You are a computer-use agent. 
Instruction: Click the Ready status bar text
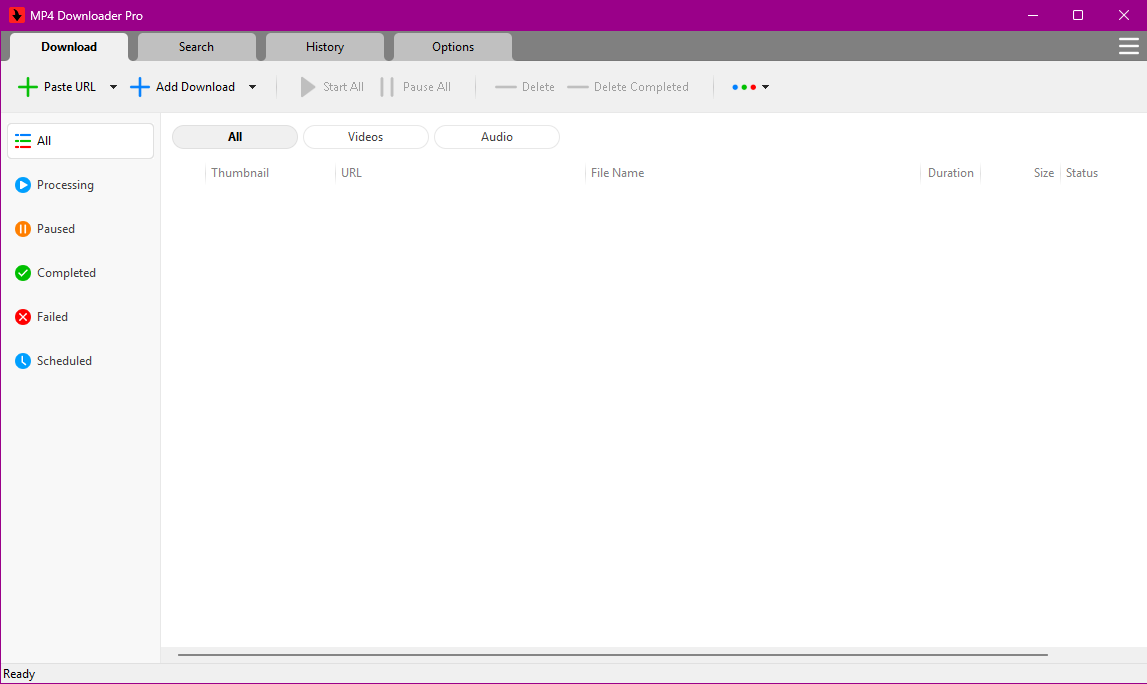(x=19, y=674)
